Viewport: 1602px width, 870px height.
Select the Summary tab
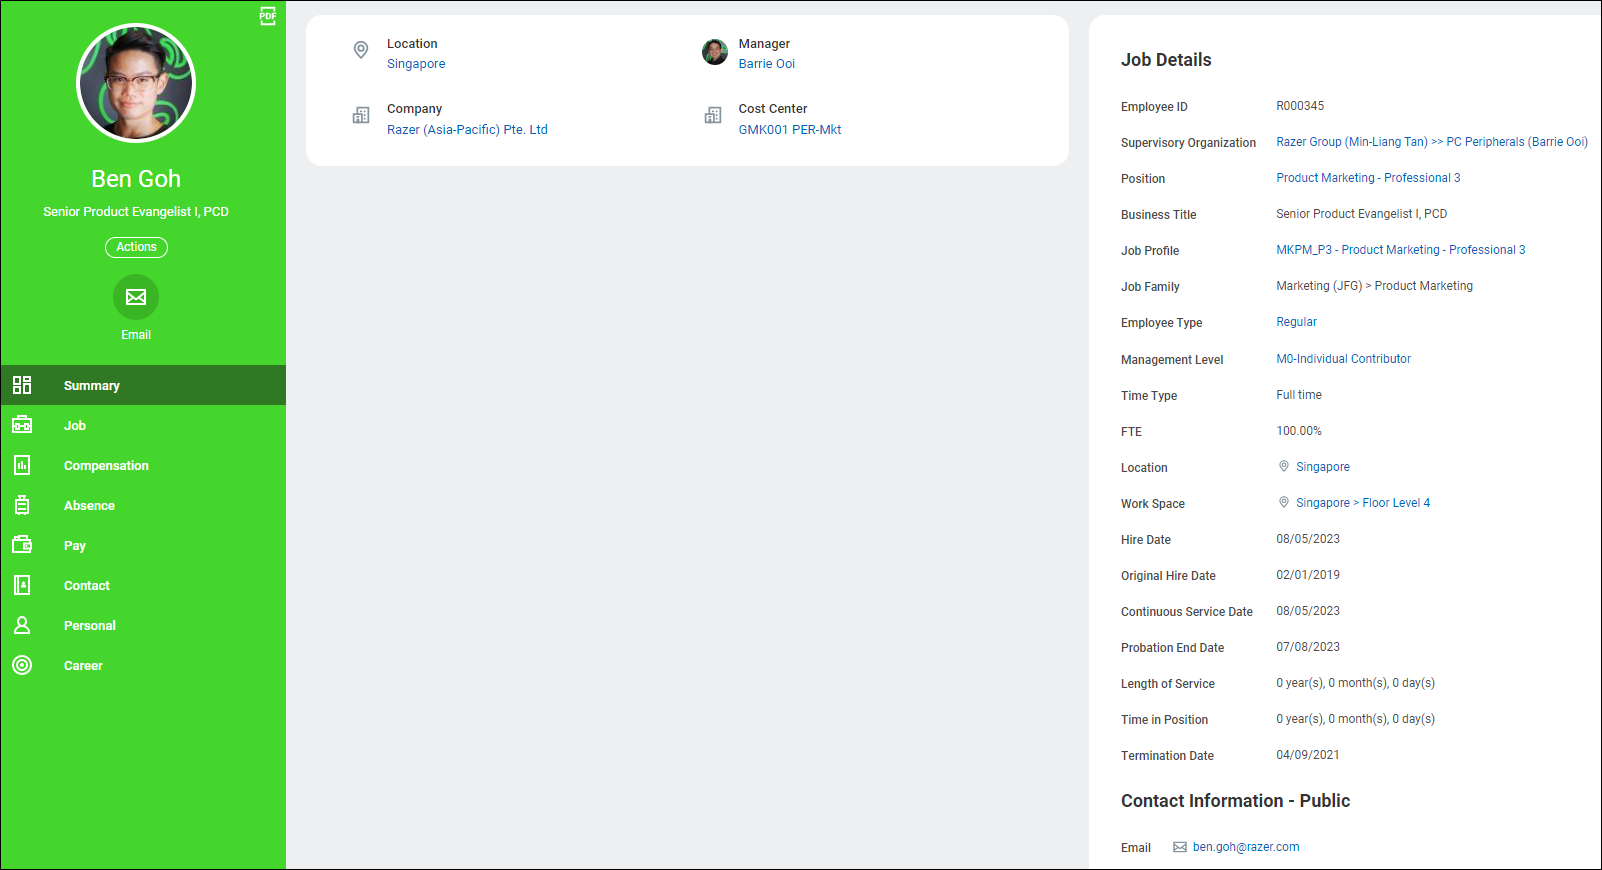tap(143, 385)
